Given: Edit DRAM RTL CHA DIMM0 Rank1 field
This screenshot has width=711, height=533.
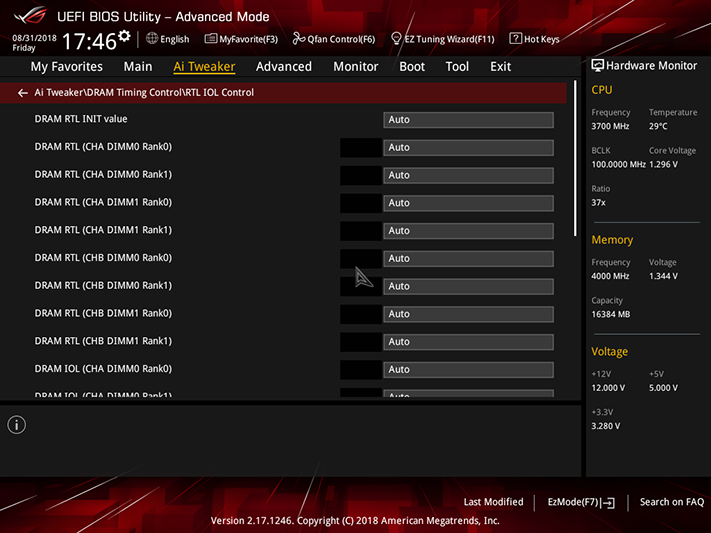Looking at the screenshot, I should [x=468, y=175].
